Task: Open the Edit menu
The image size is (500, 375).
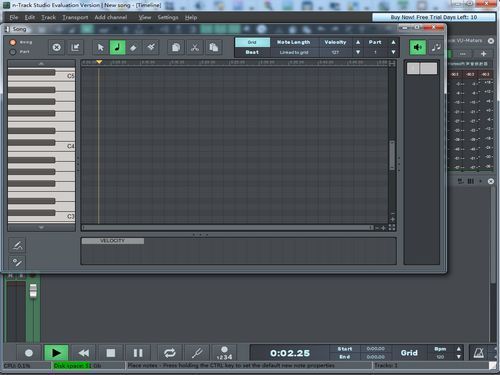Action: pyautogui.click(x=30, y=17)
